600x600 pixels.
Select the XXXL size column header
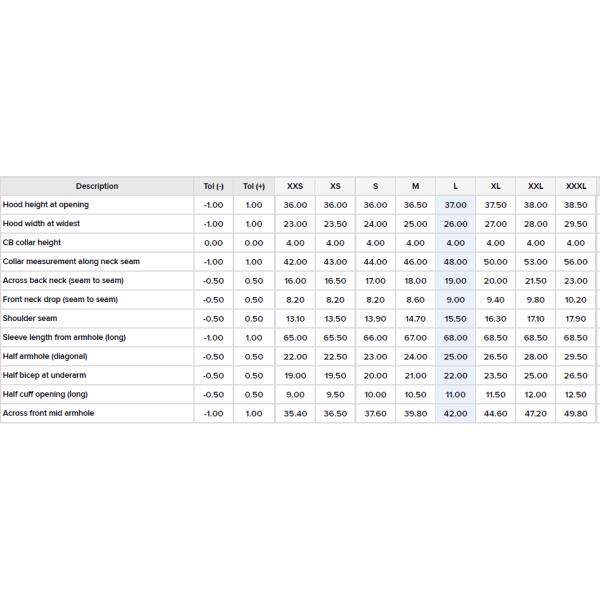576,186
